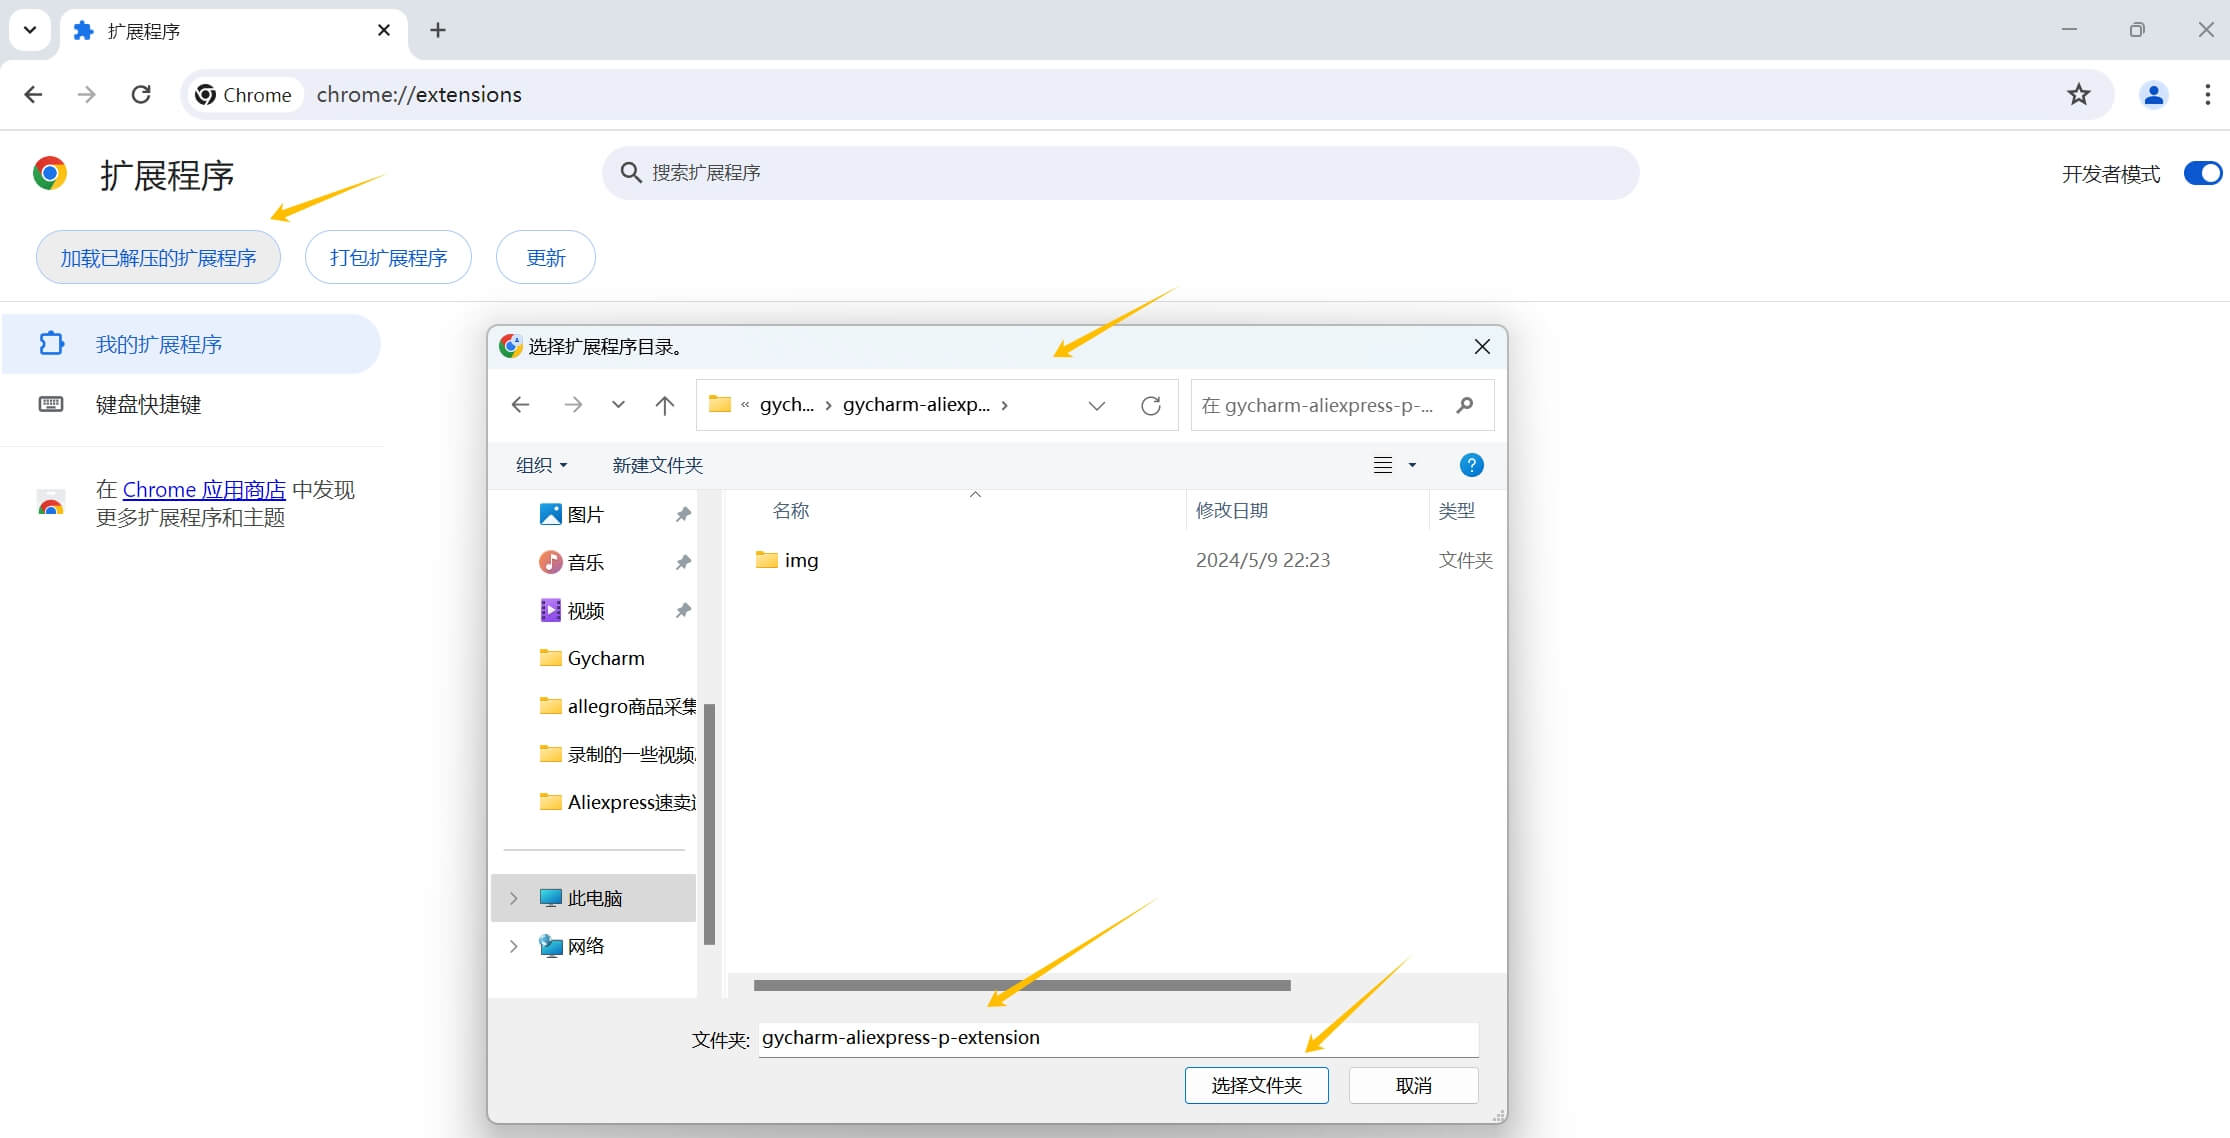Screen dimensions: 2230x1138
Task: Click 新建文件夹 in the dialog toolbar
Action: tap(657, 465)
